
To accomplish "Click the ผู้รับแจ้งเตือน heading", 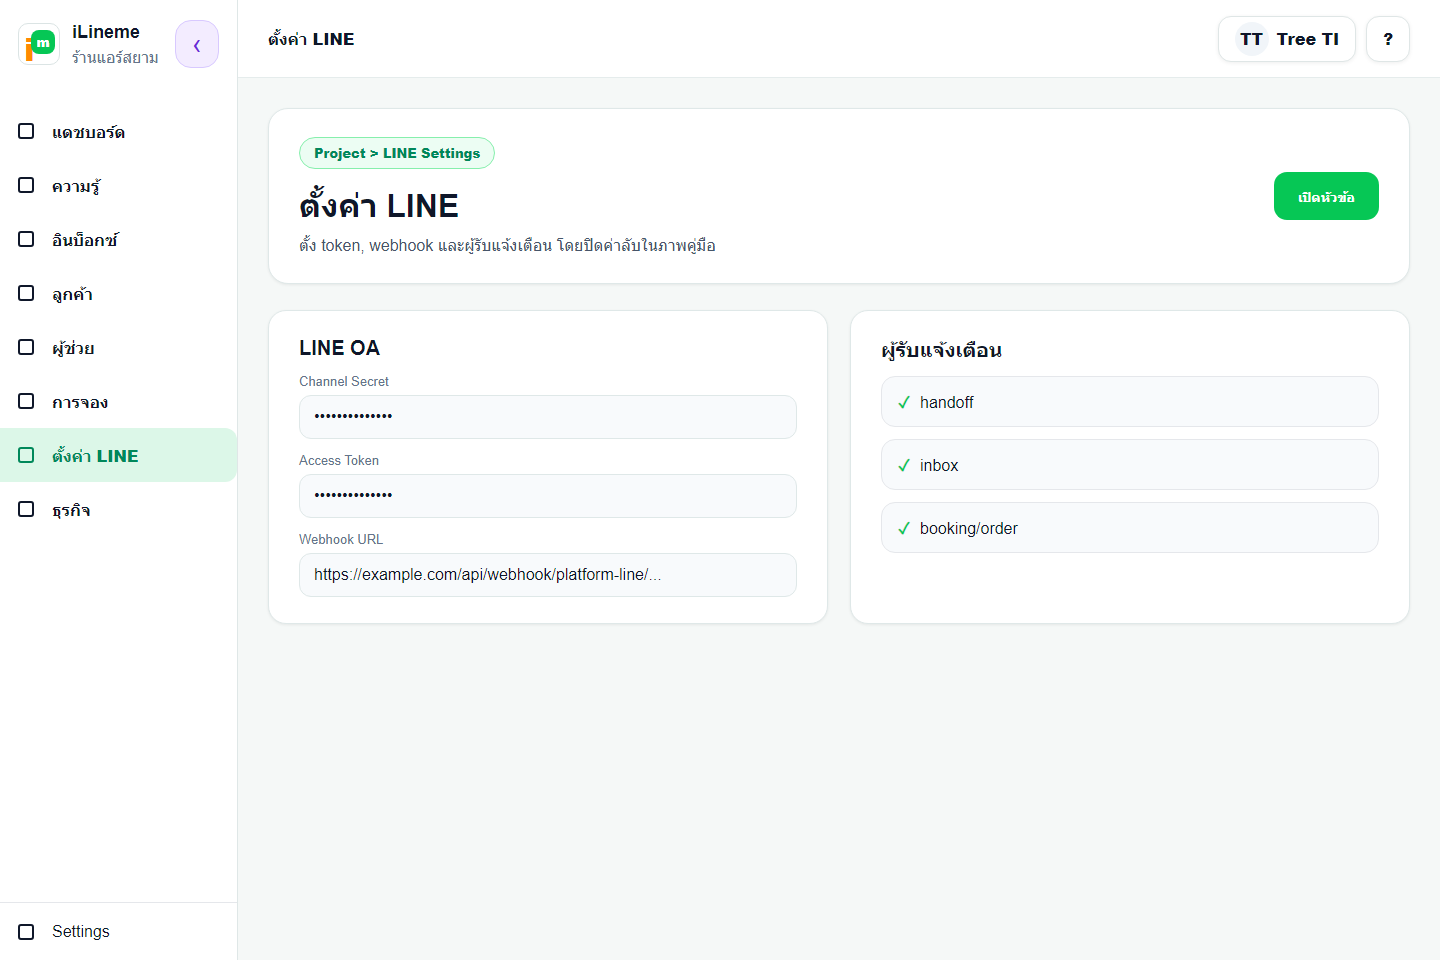I will (x=941, y=350).
